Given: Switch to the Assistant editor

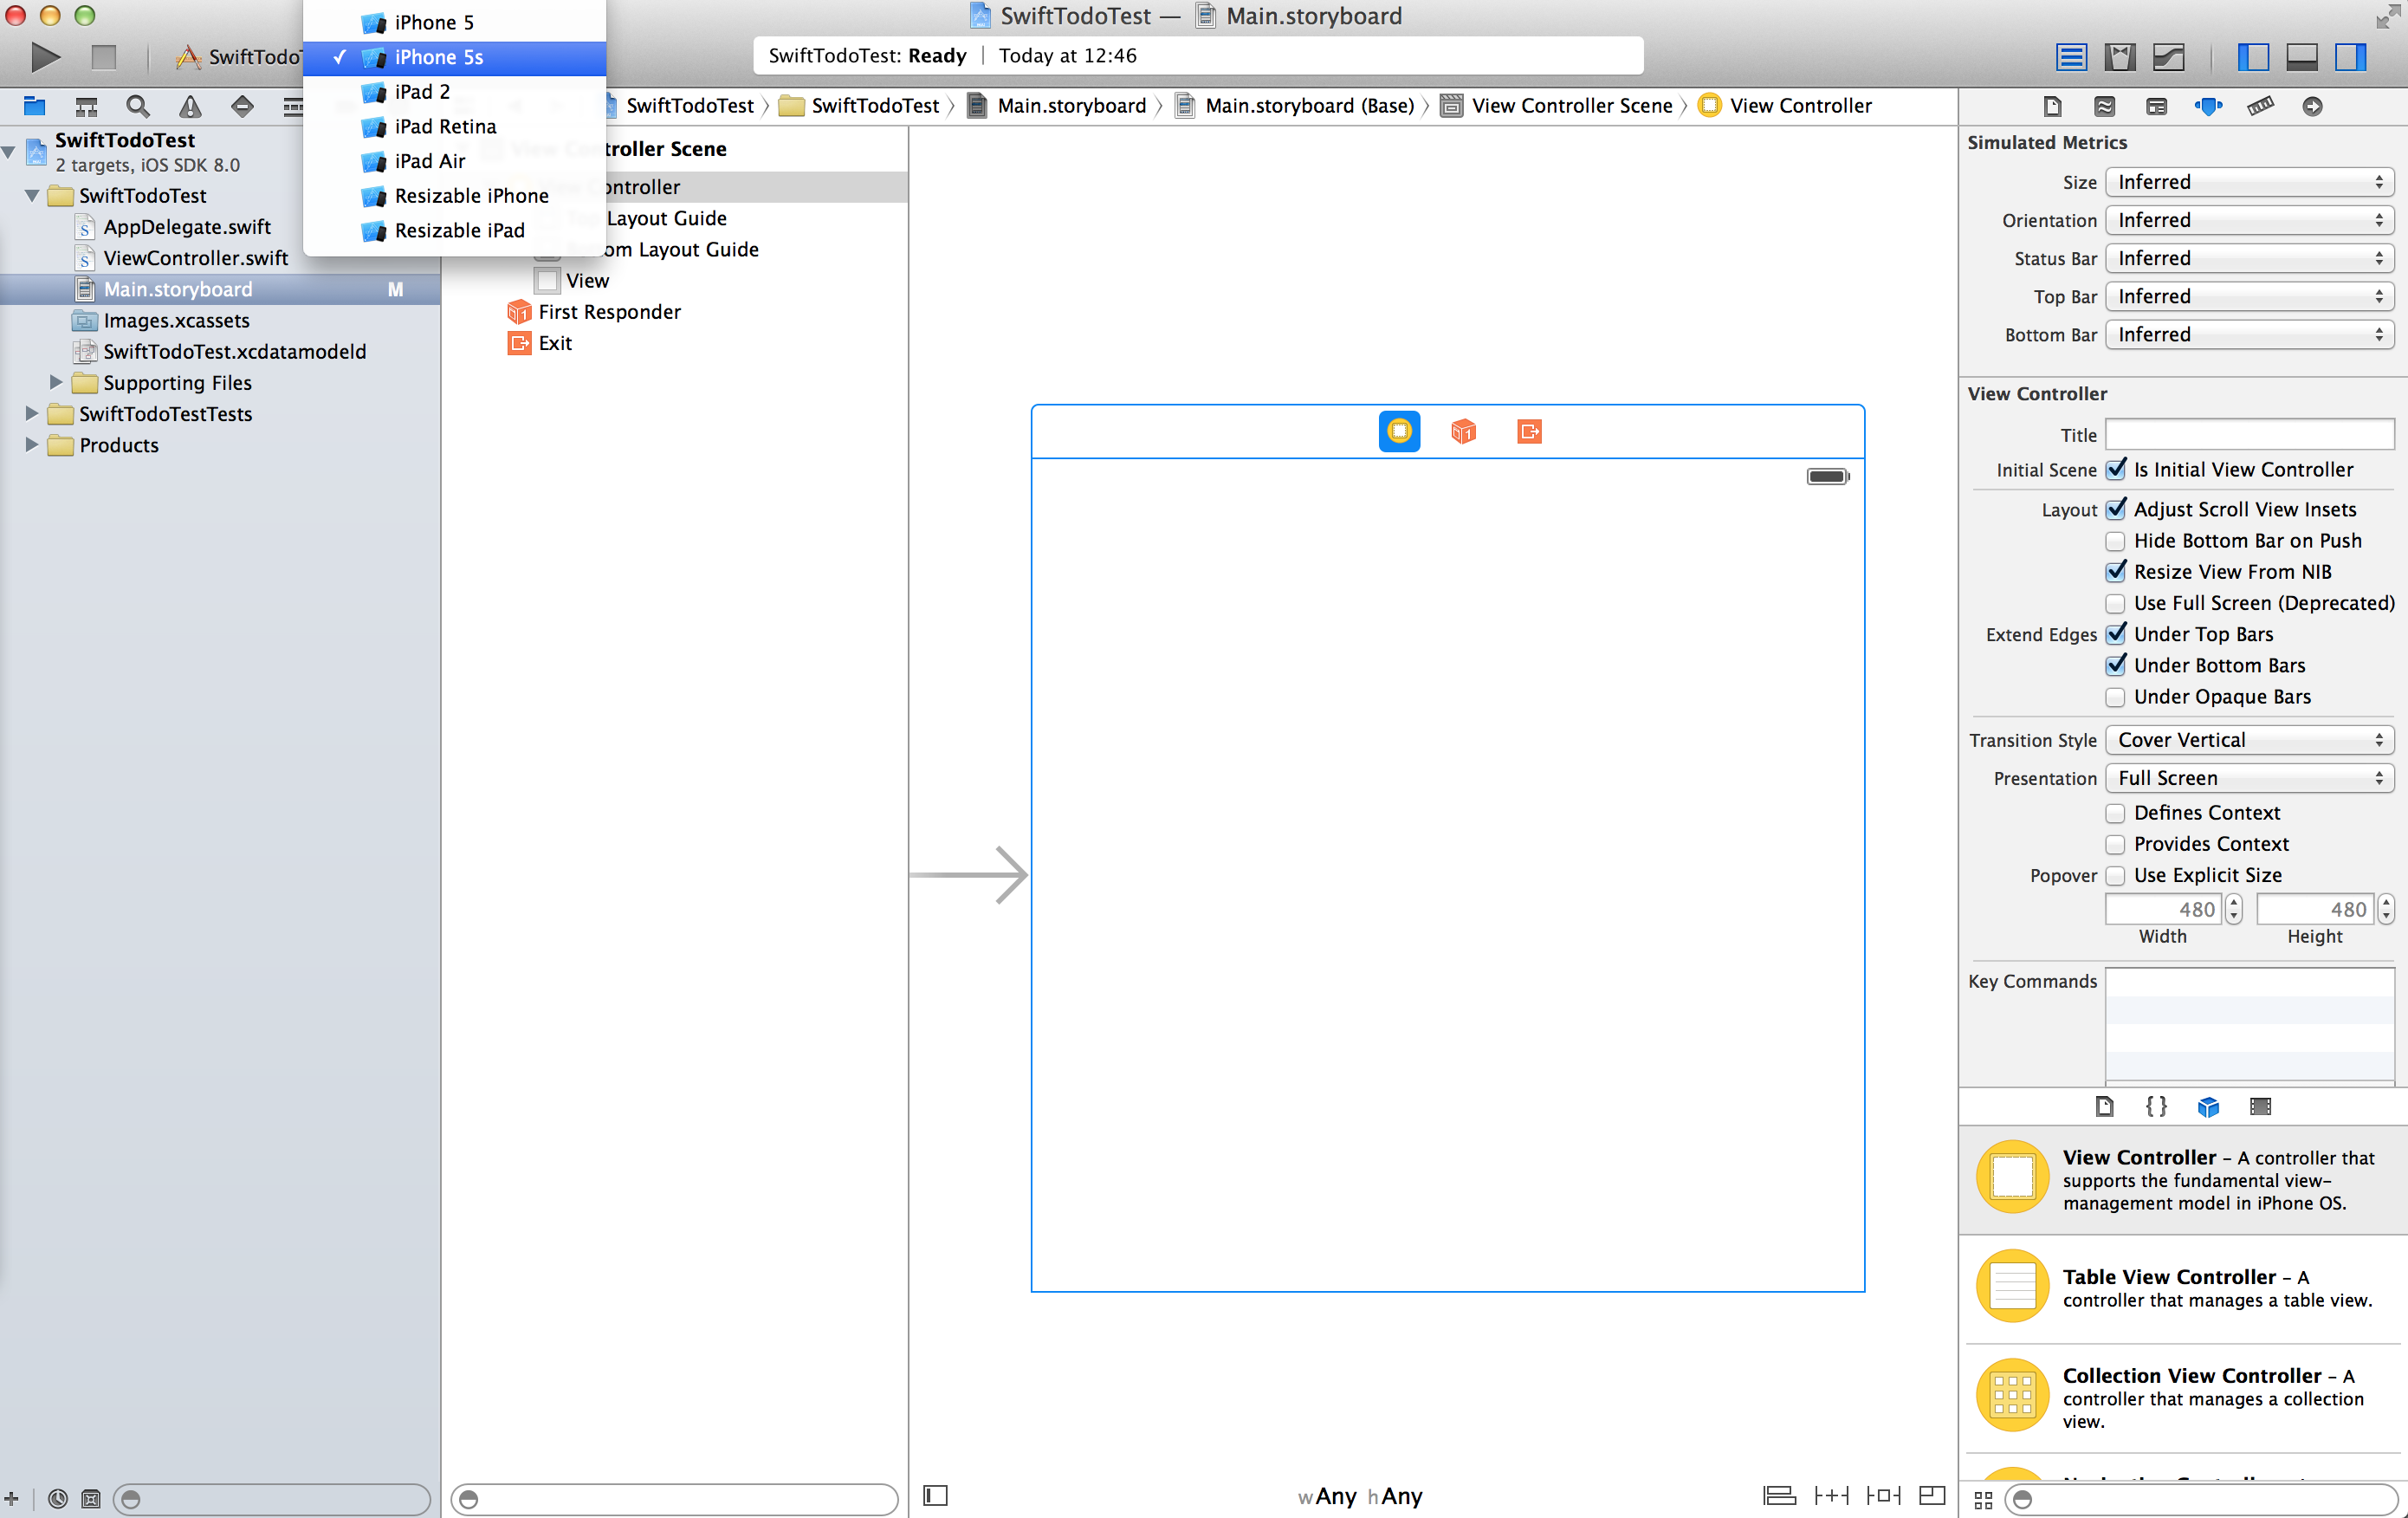Looking at the screenshot, I should (2120, 57).
